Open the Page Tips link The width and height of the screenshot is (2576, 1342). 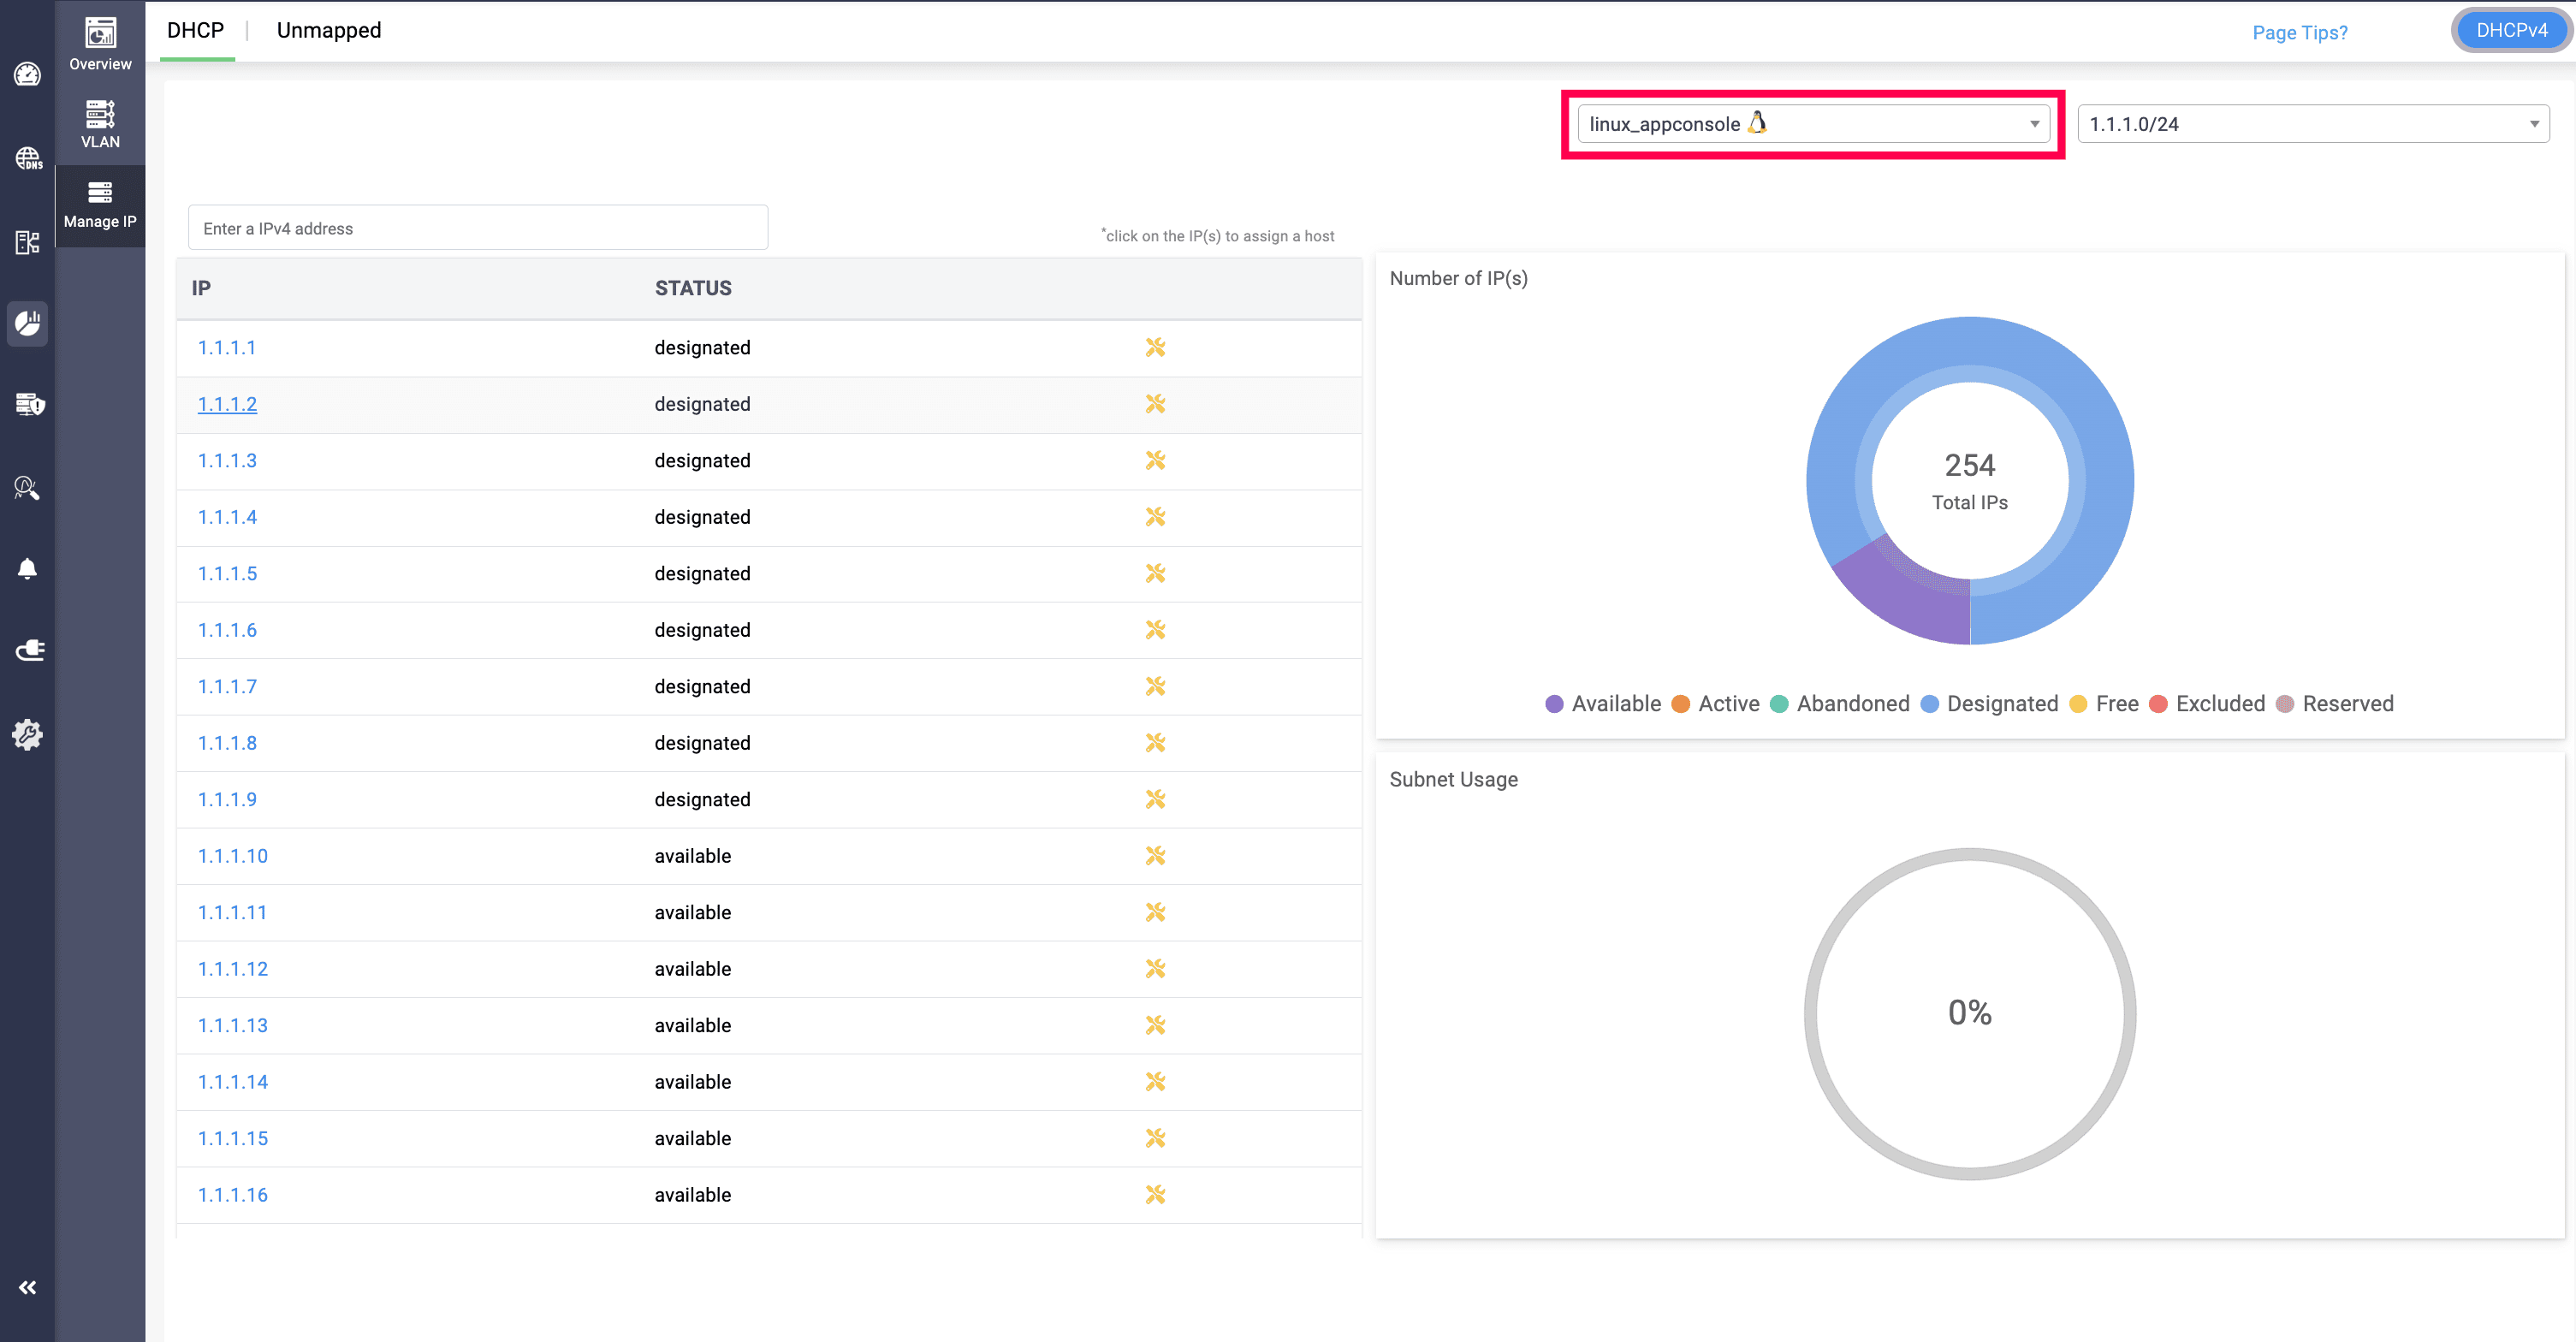[2299, 32]
